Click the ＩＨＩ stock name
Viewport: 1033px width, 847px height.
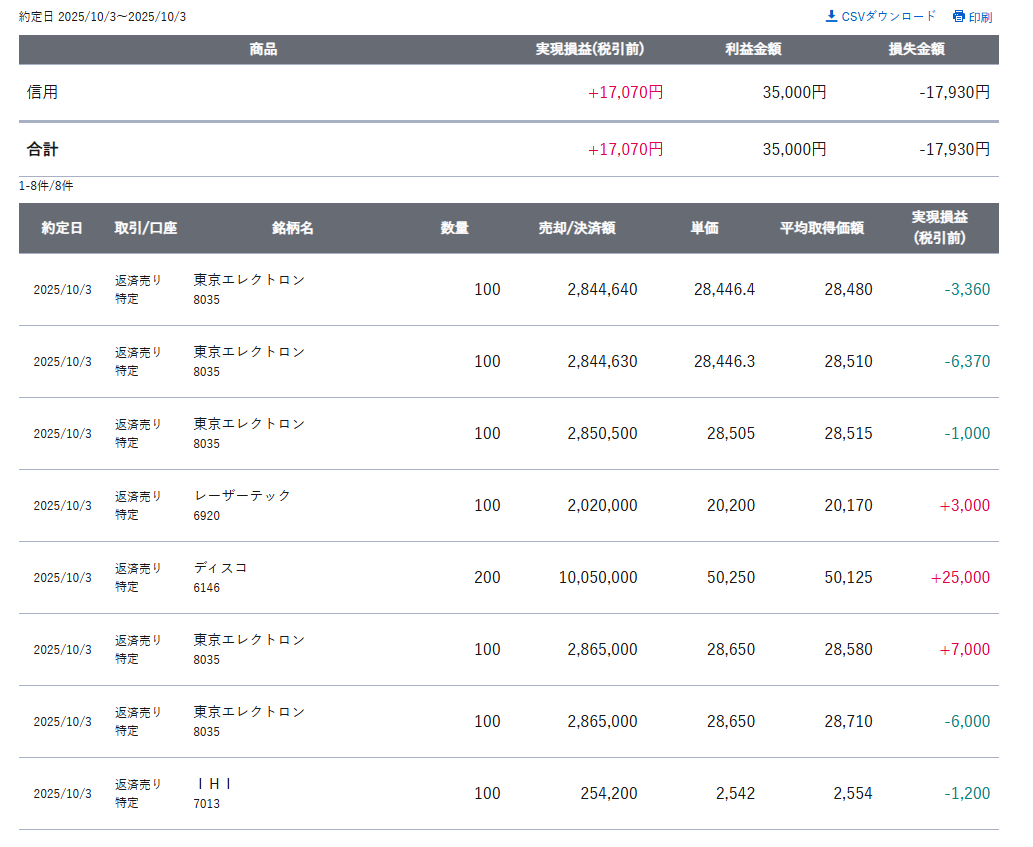pyautogui.click(x=213, y=784)
